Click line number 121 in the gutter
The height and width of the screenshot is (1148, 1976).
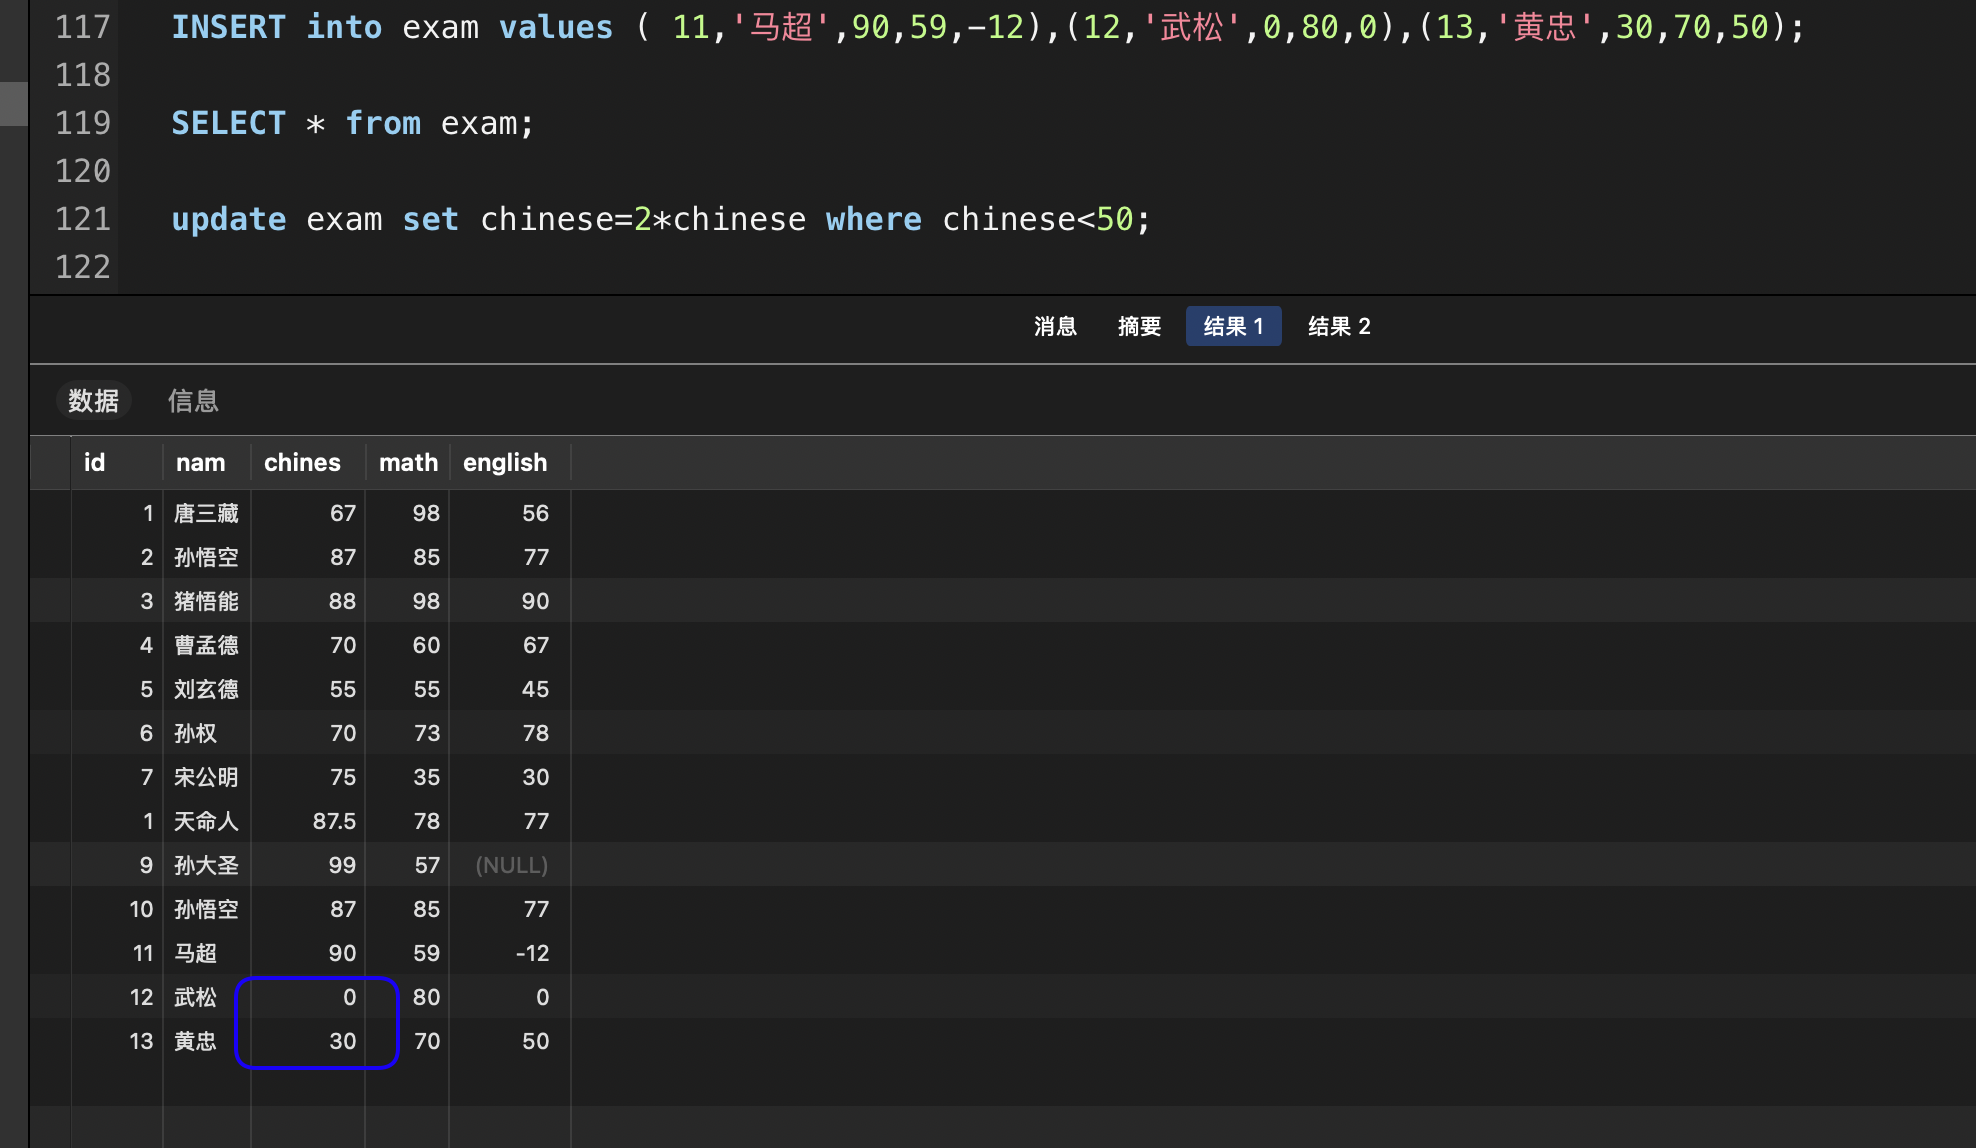click(82, 219)
